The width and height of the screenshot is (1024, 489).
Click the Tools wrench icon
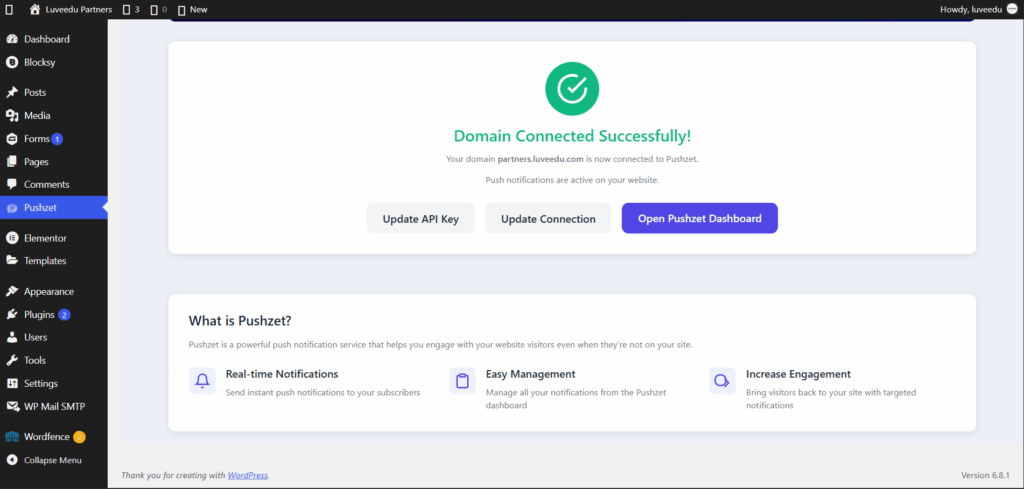(x=12, y=360)
